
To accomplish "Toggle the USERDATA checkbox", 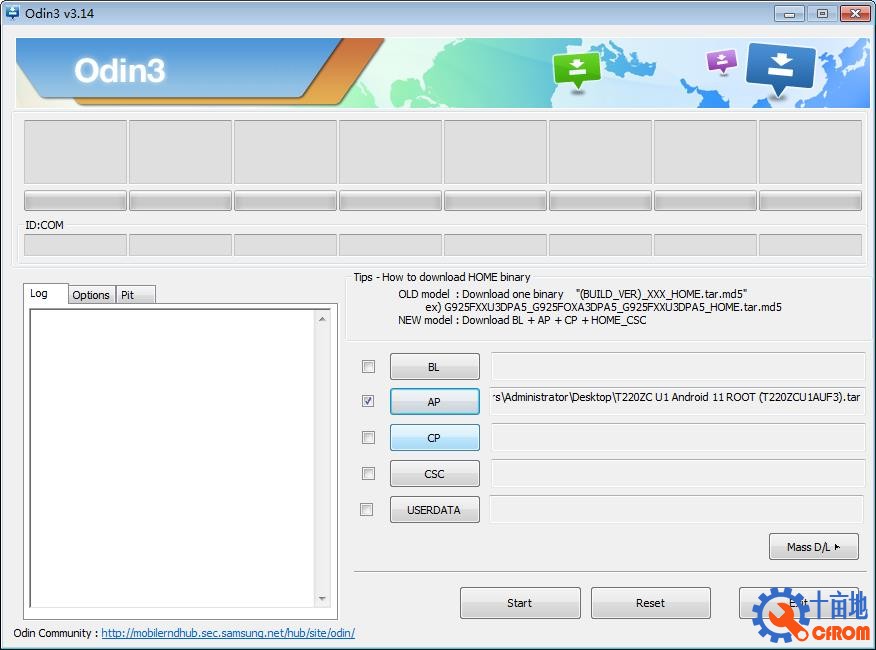I will point(367,510).
